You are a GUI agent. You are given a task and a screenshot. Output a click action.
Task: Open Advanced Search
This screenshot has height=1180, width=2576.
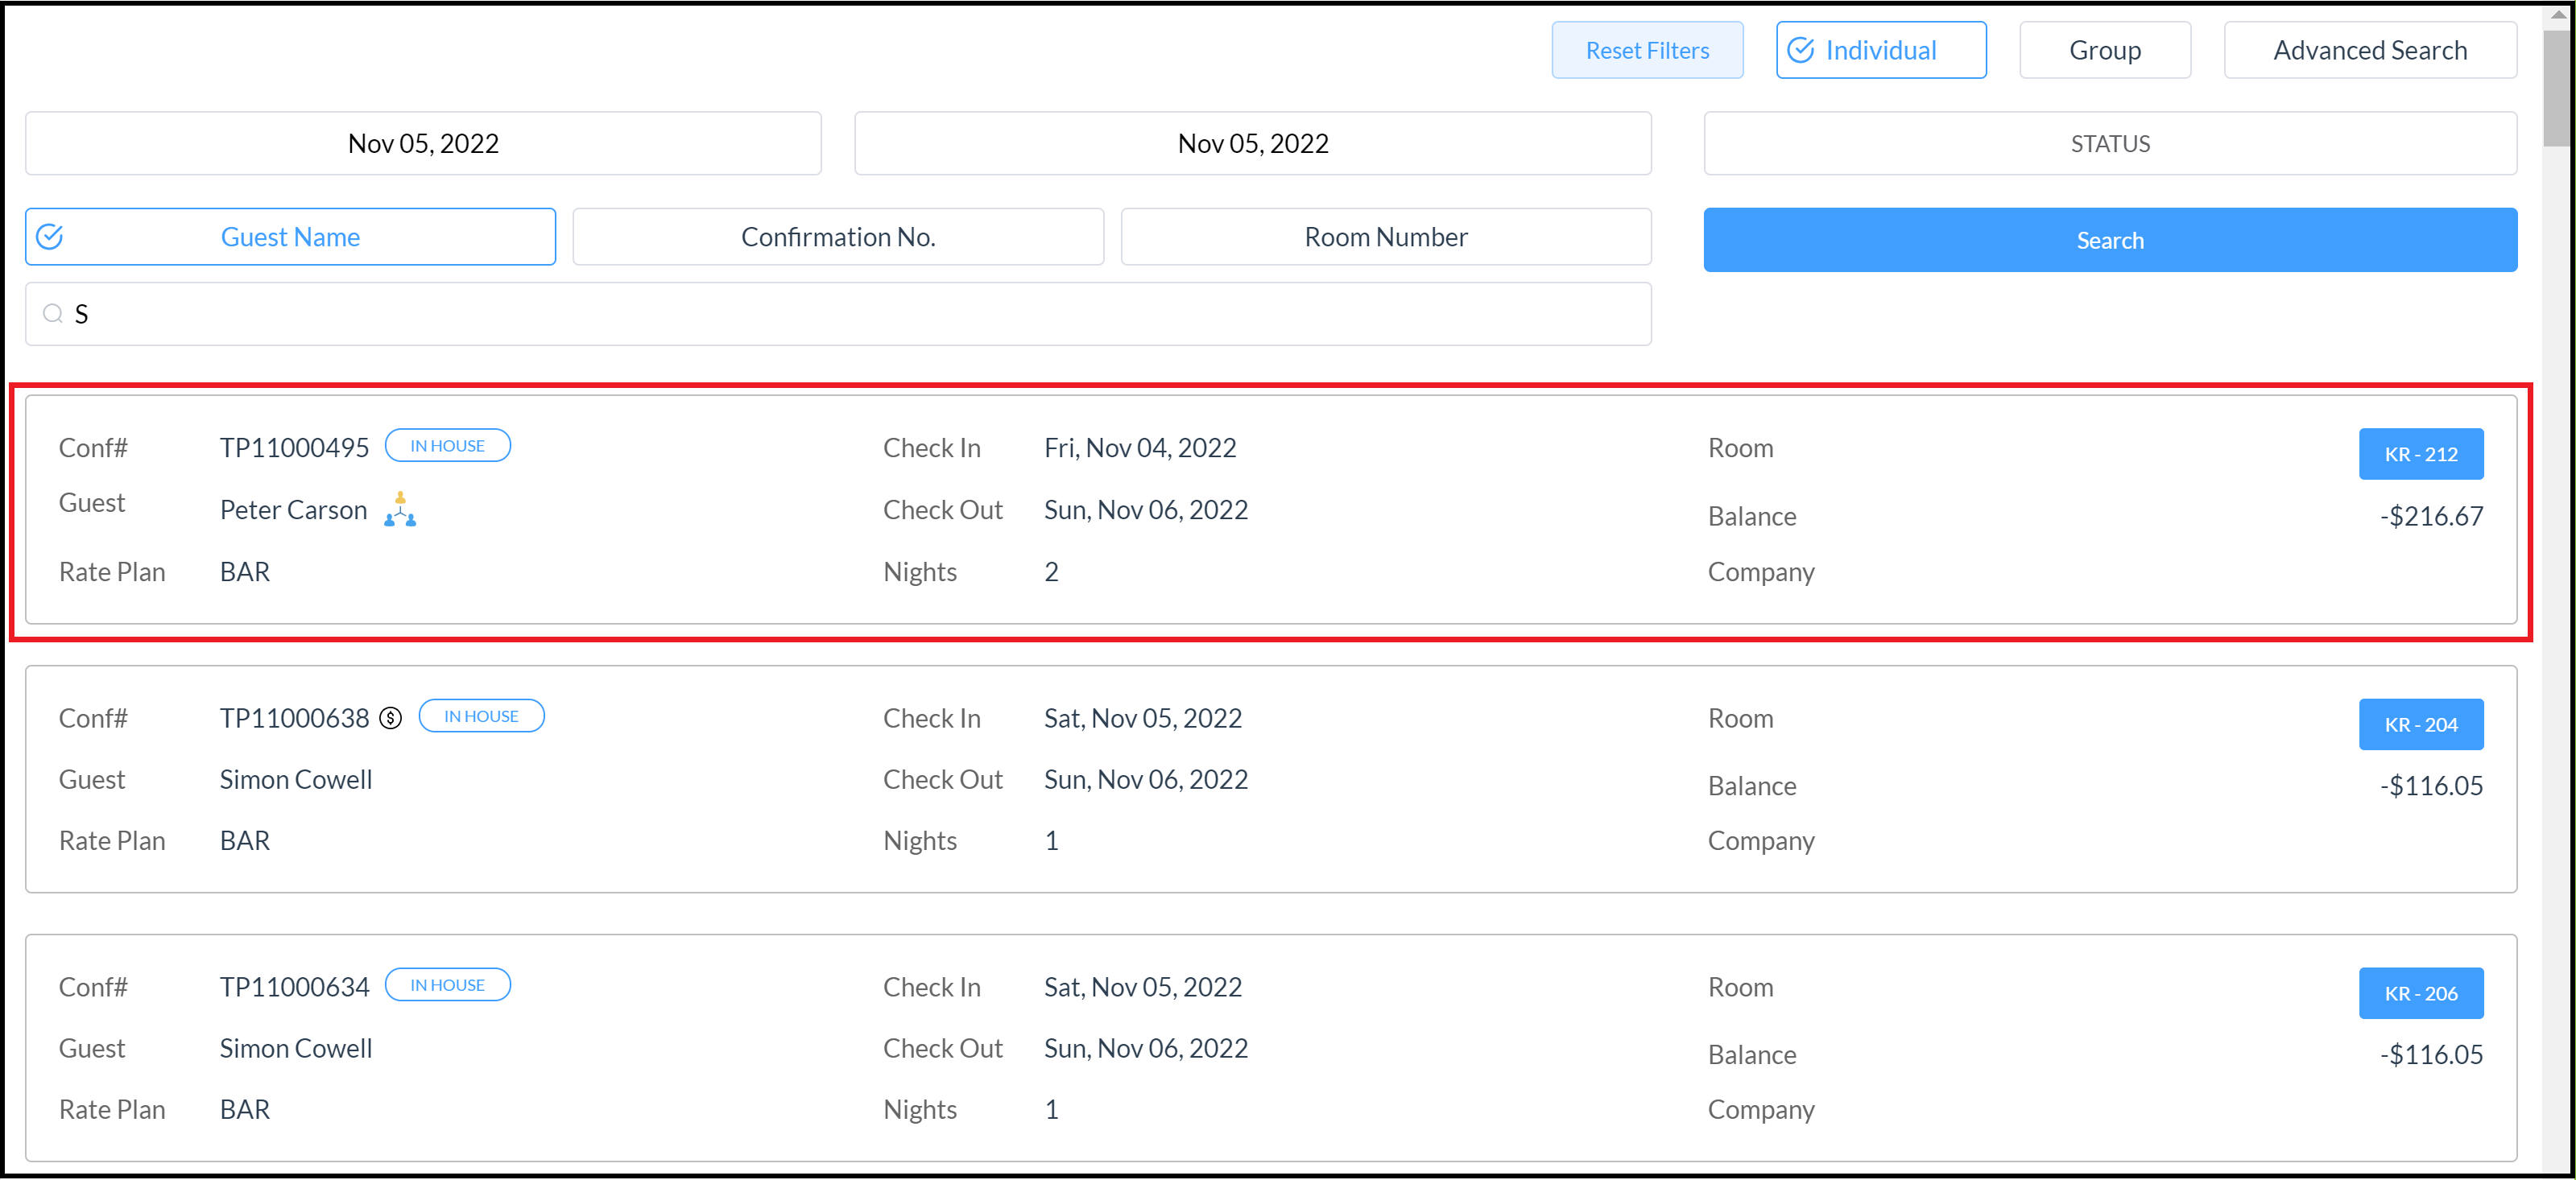(2369, 49)
